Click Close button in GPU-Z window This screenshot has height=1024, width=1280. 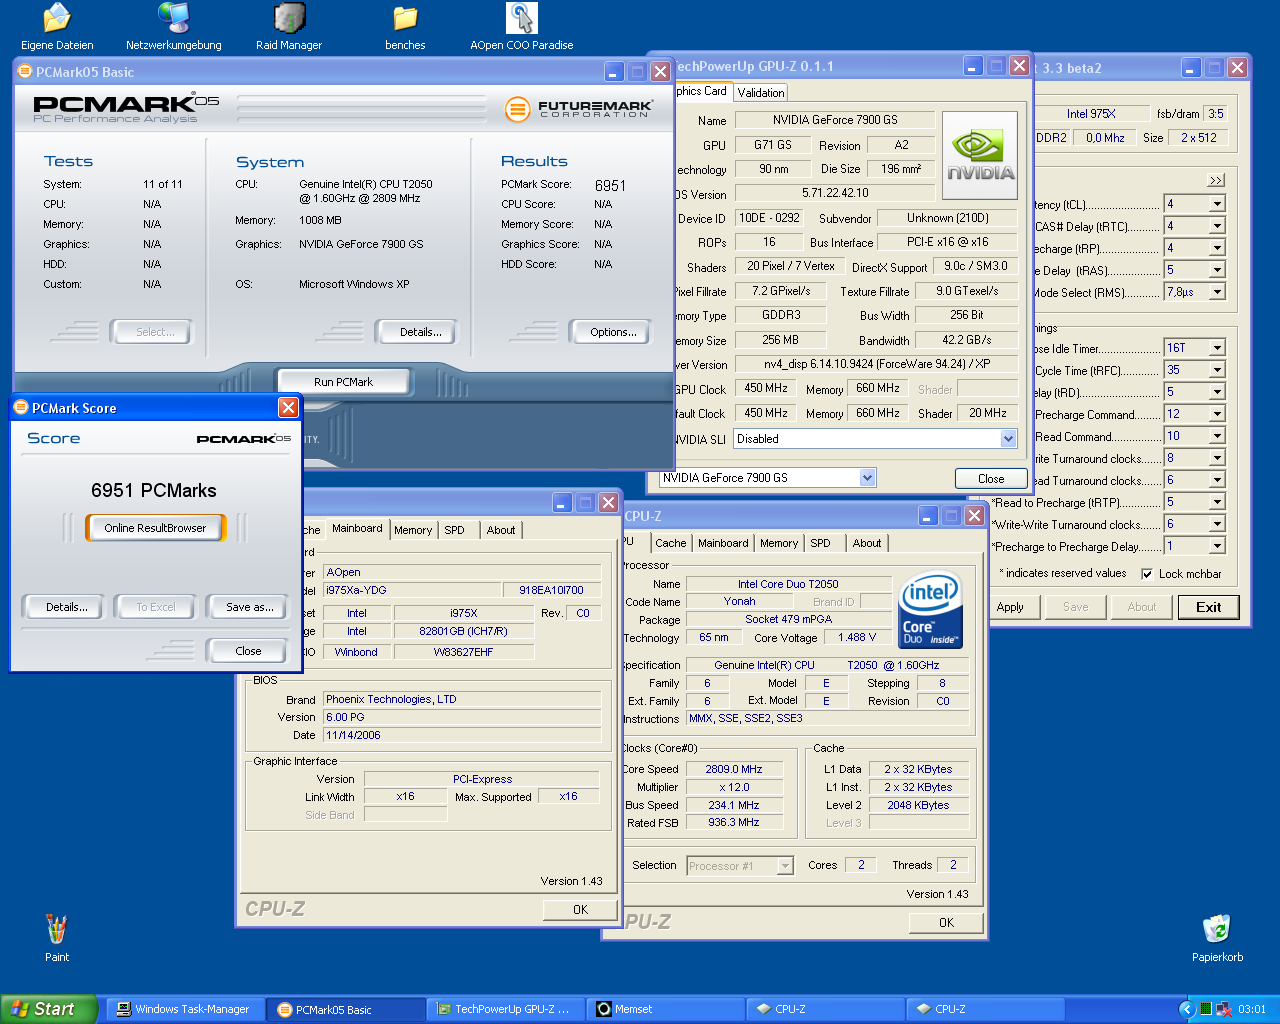tap(991, 479)
